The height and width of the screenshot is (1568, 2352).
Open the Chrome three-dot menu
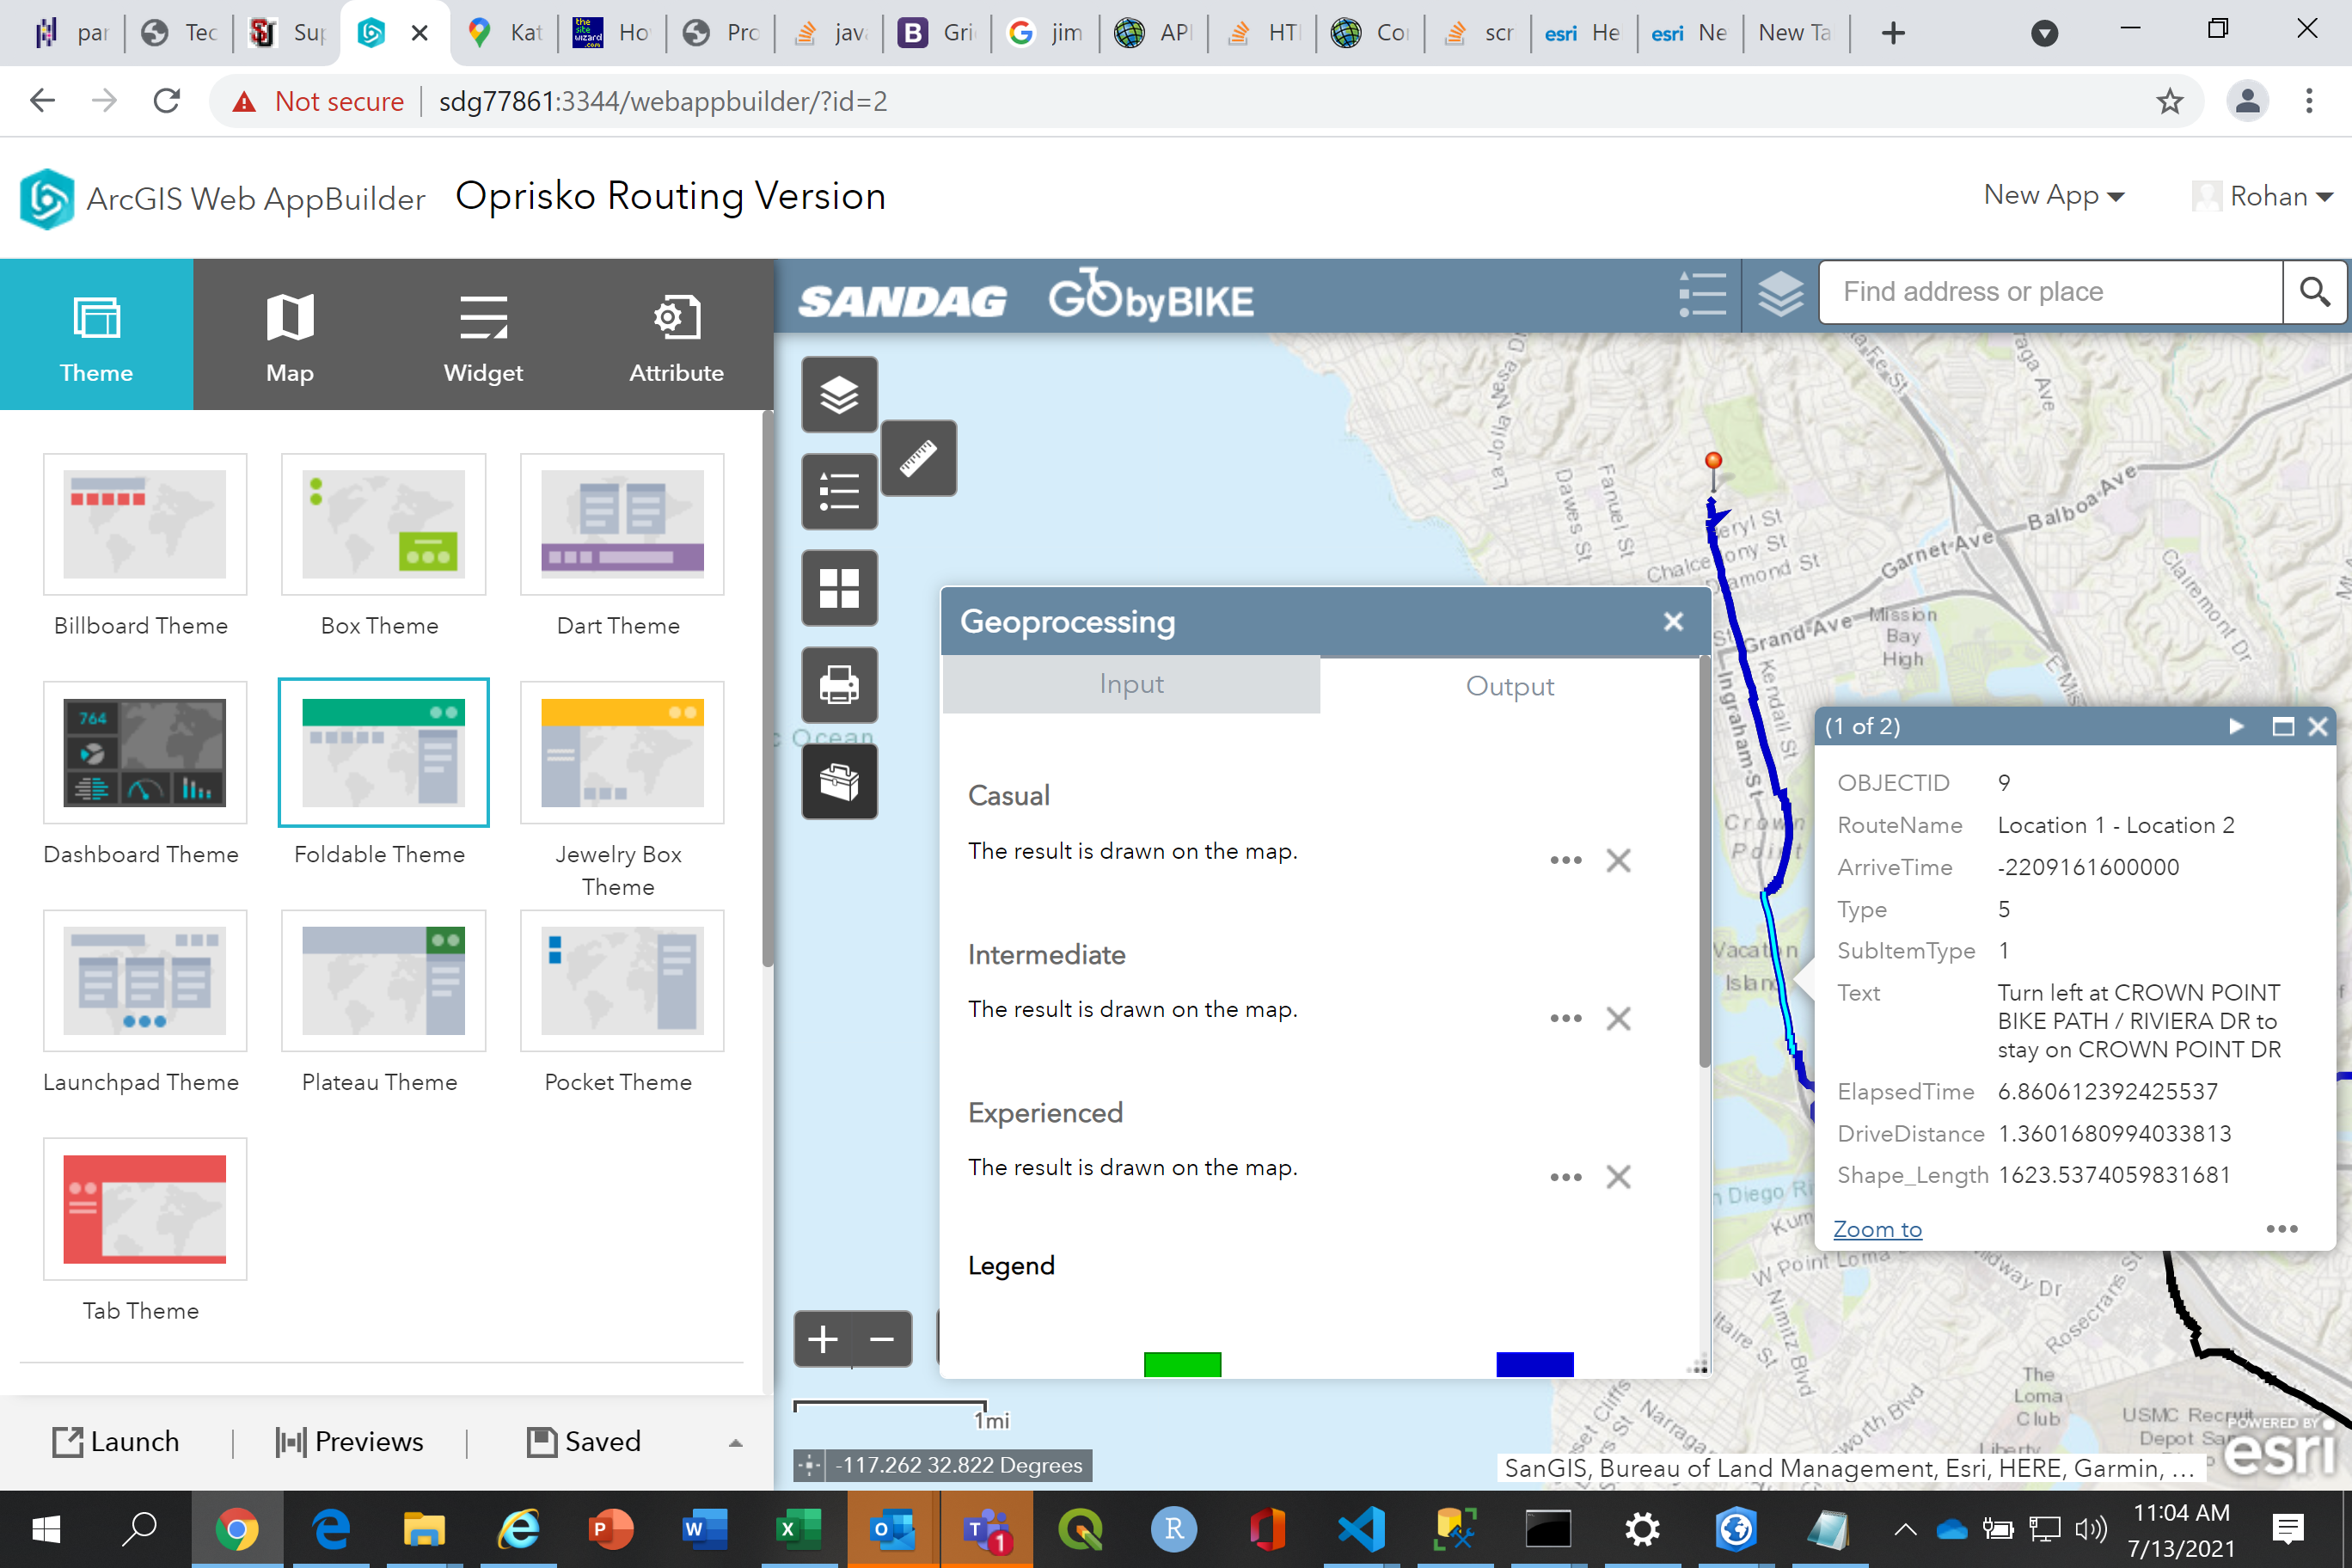point(2309,101)
